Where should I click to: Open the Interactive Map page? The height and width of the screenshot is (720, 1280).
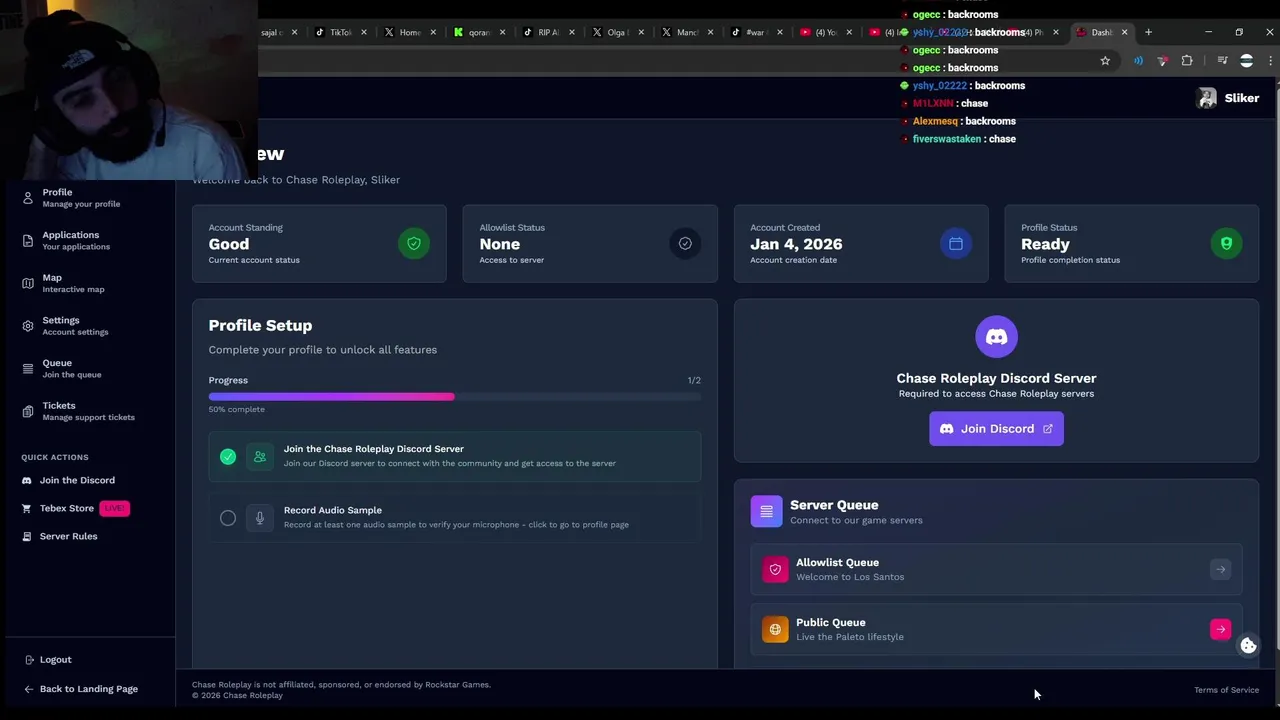pos(88,284)
